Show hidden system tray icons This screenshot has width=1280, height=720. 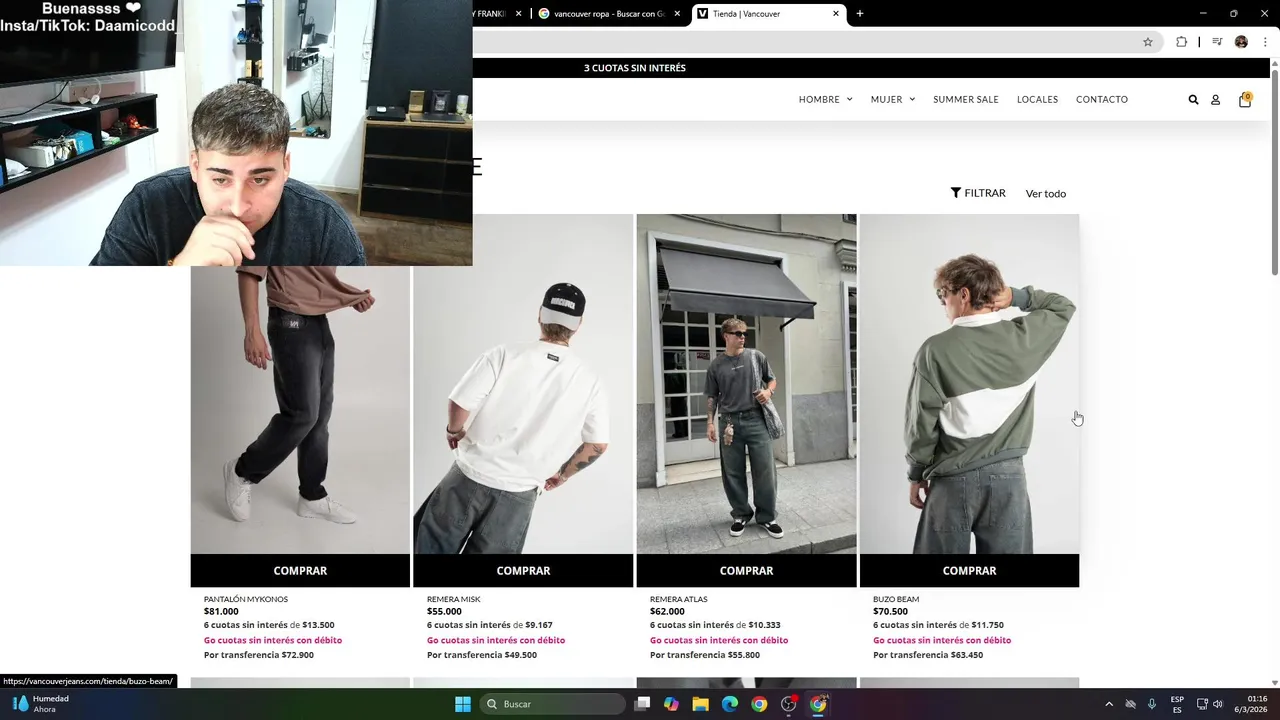click(1109, 704)
